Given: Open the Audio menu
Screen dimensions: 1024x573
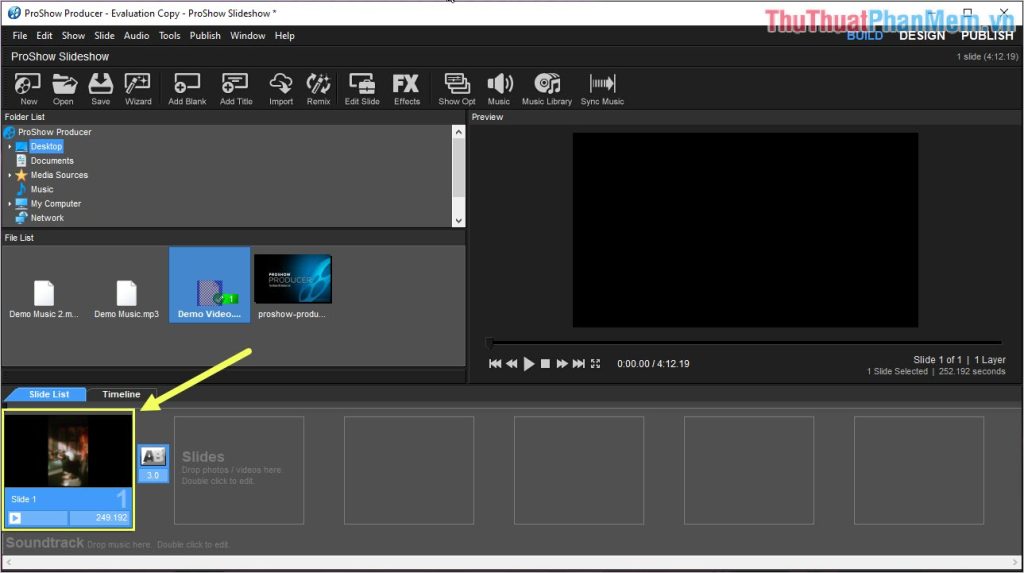Looking at the screenshot, I should (136, 36).
